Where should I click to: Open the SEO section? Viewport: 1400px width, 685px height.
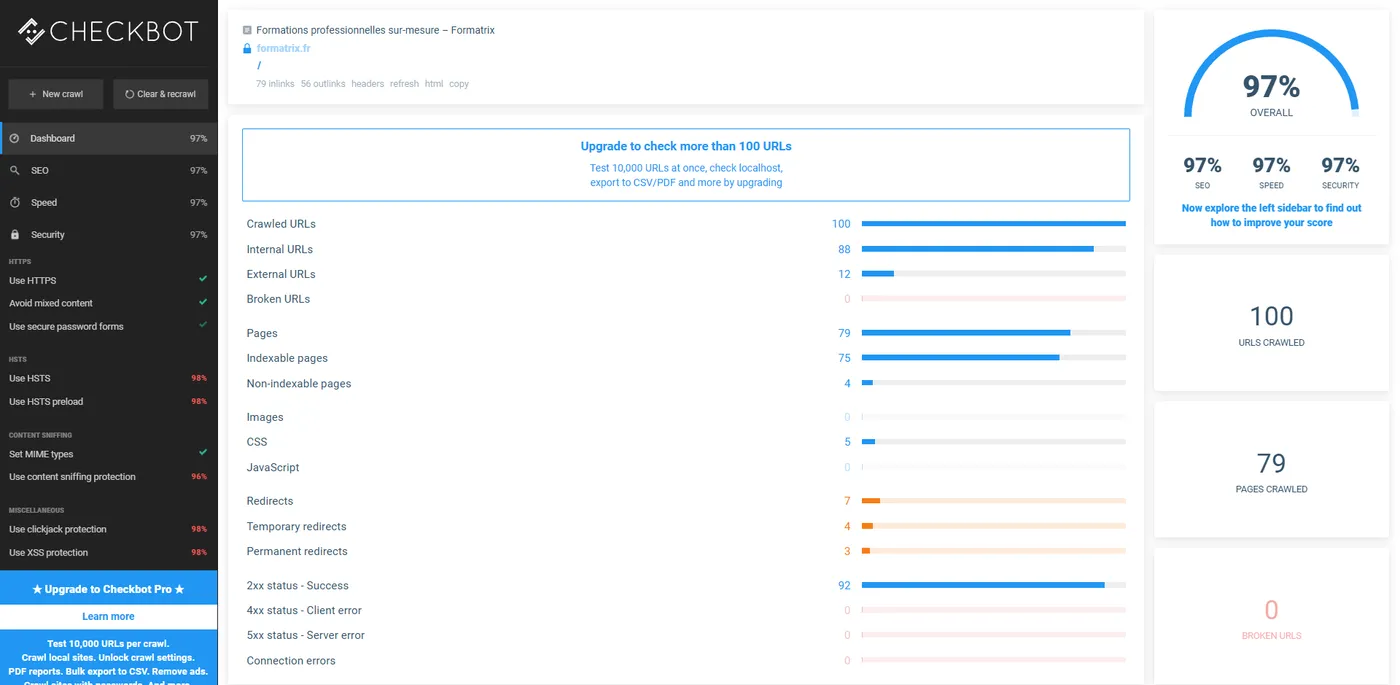(x=108, y=171)
